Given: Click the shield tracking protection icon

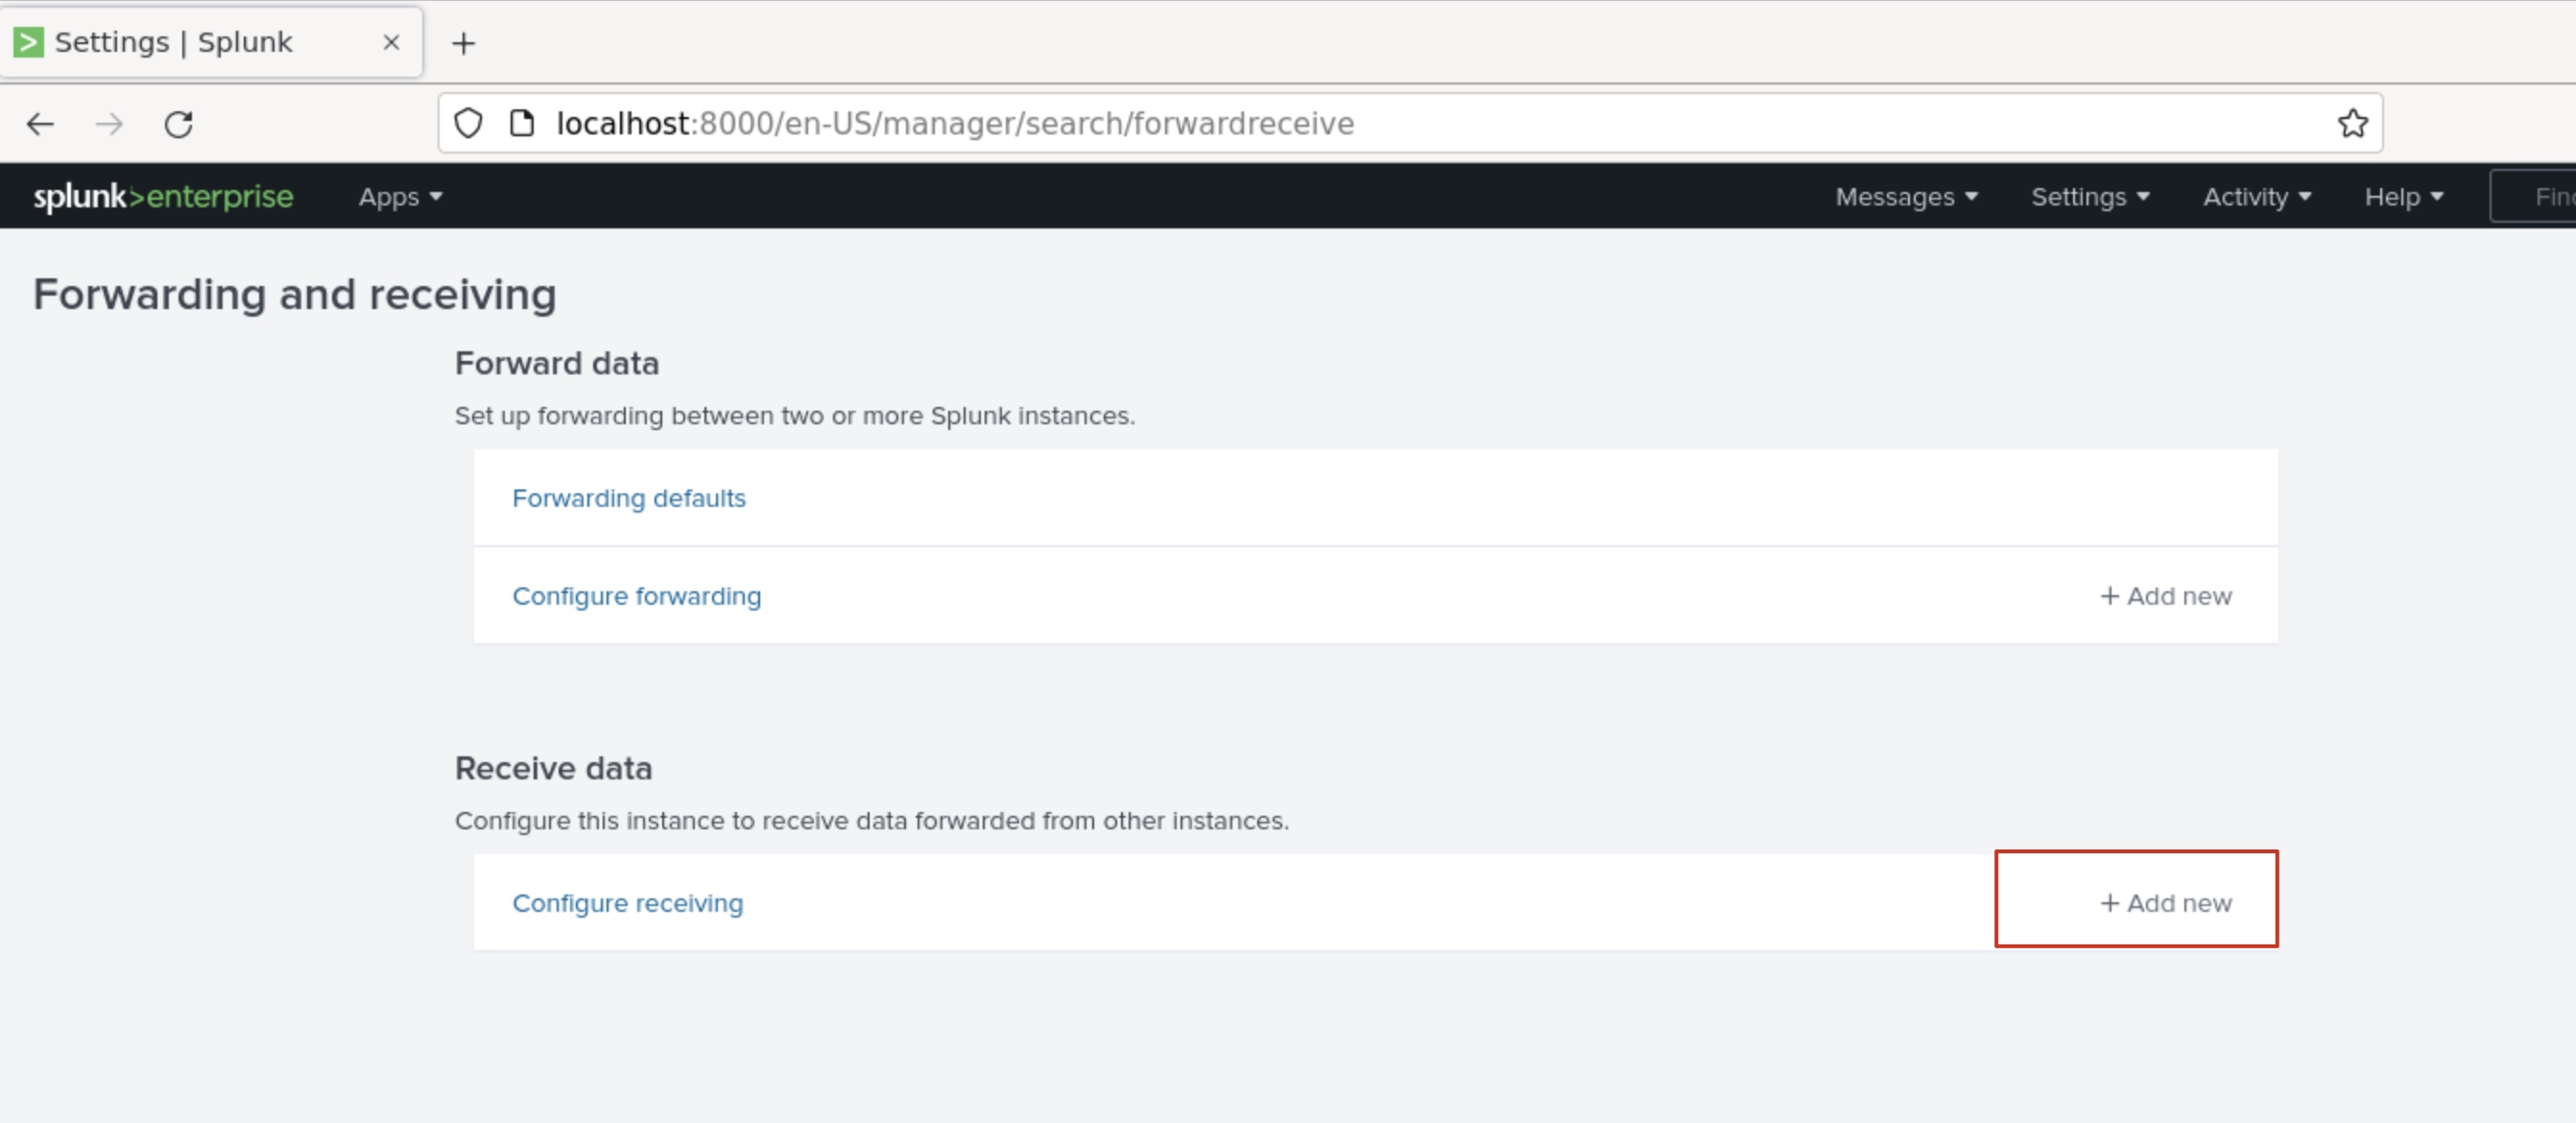Looking at the screenshot, I should (x=468, y=123).
